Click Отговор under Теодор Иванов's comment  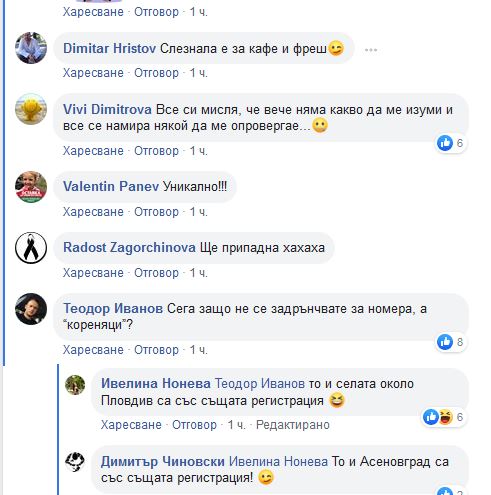click(x=156, y=350)
